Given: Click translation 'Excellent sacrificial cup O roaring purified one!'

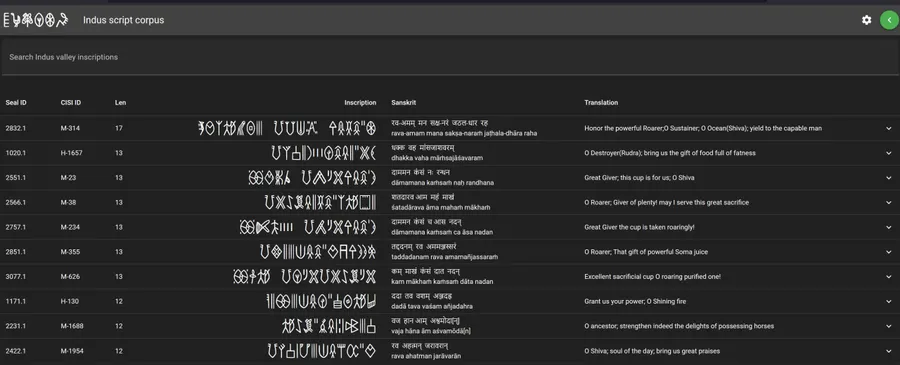Looking at the screenshot, I should 653,277.
